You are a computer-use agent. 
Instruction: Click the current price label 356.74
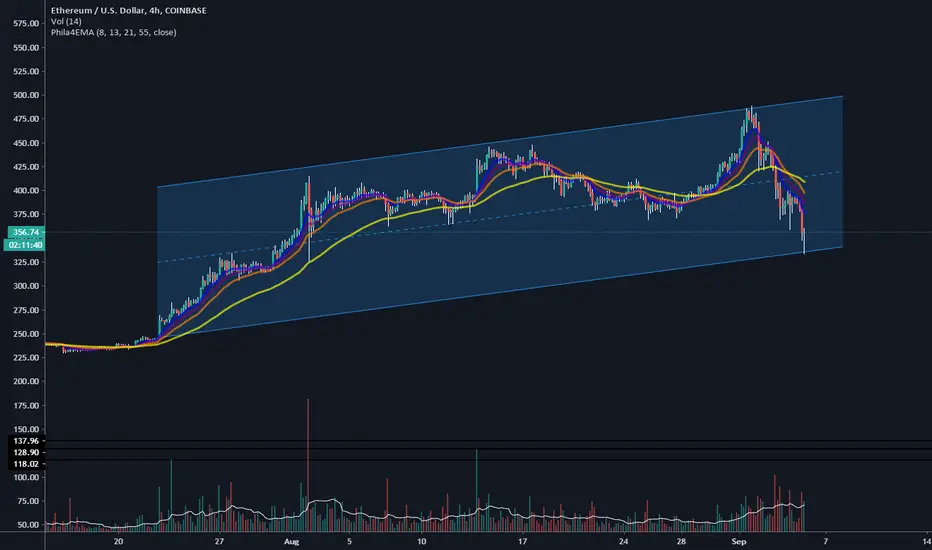click(26, 232)
